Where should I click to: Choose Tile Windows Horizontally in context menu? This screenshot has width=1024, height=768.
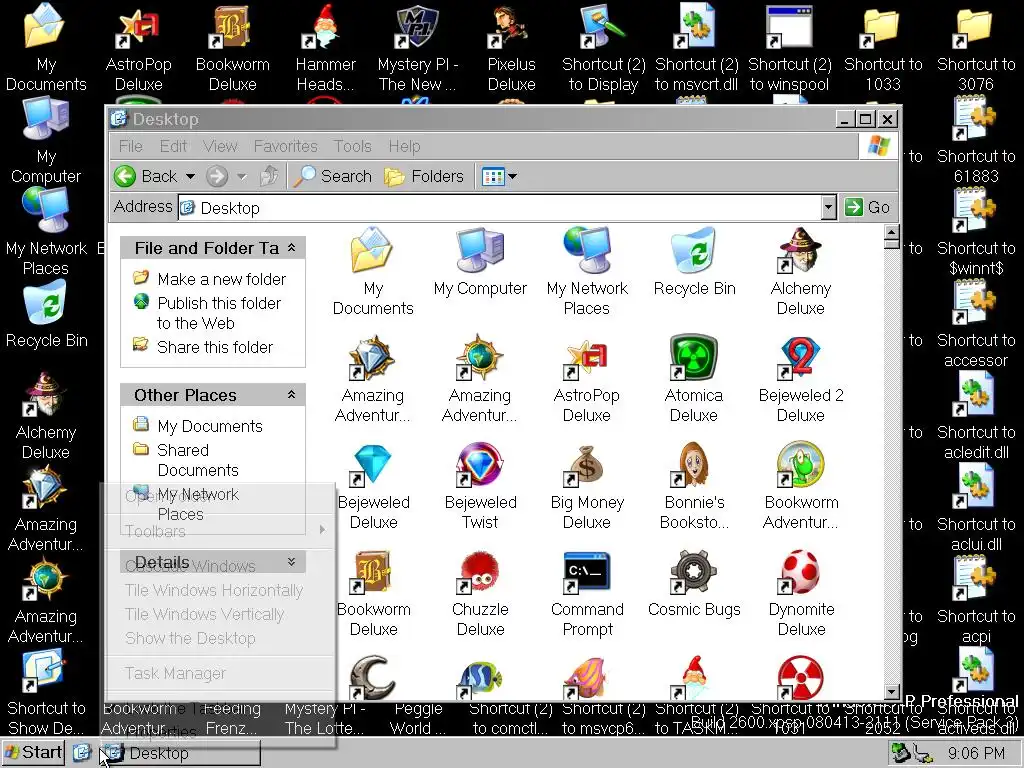click(x=219, y=590)
